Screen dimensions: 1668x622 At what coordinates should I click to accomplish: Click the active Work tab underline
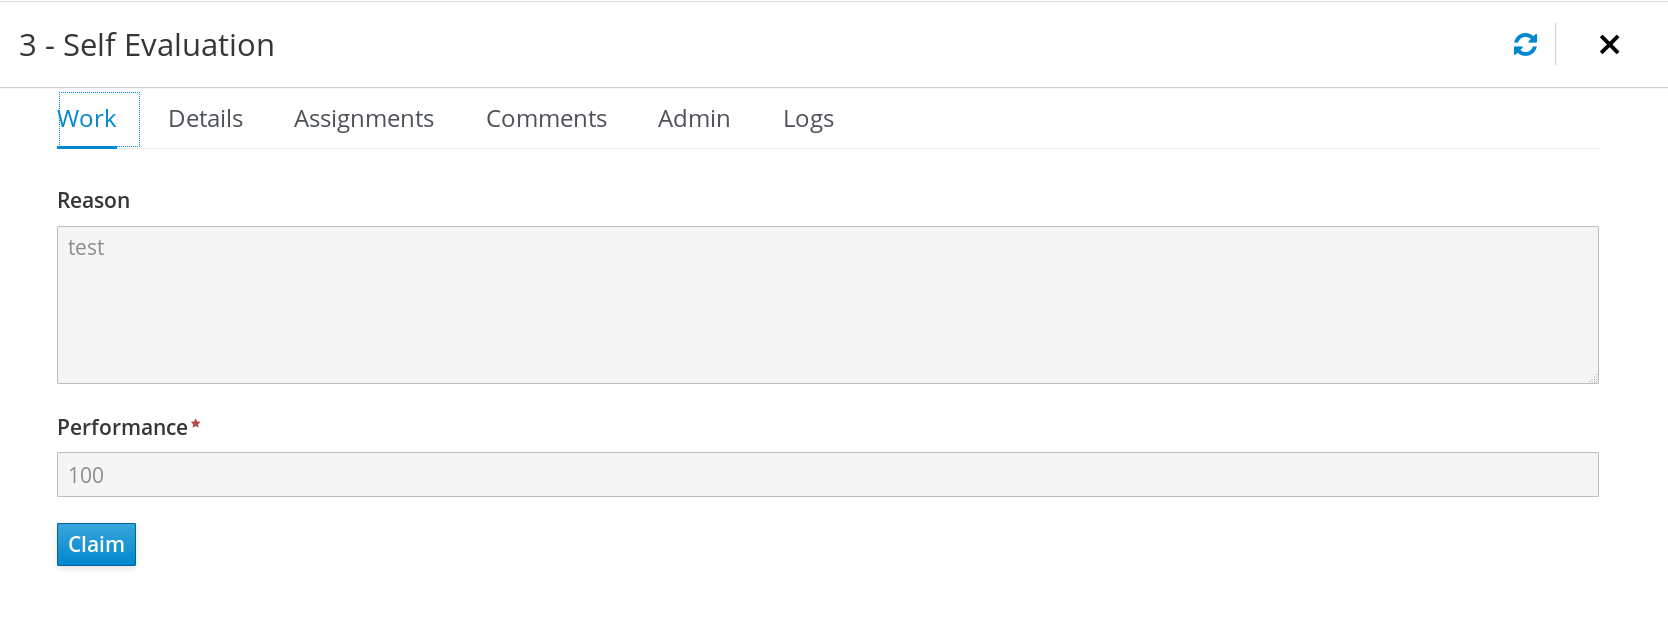coord(98,144)
